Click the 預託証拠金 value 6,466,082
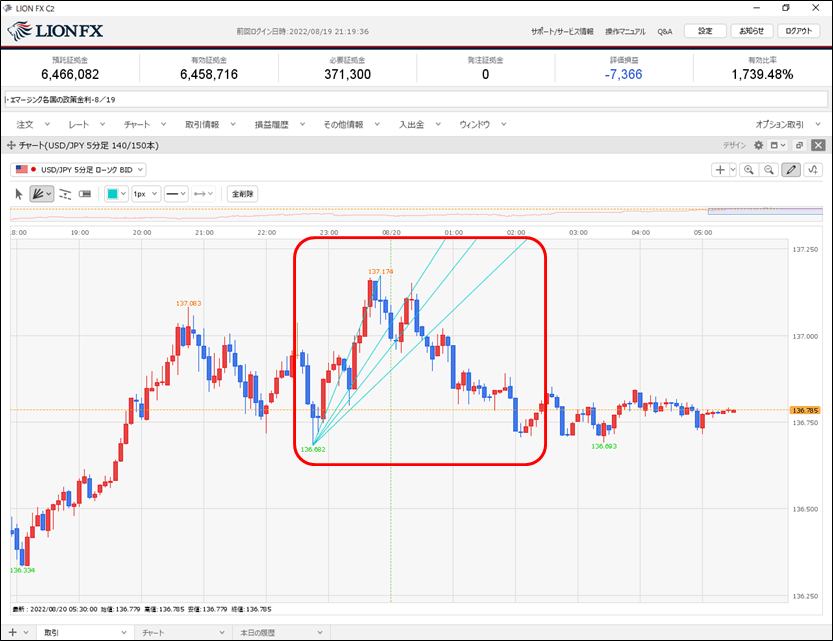 [x=70, y=74]
